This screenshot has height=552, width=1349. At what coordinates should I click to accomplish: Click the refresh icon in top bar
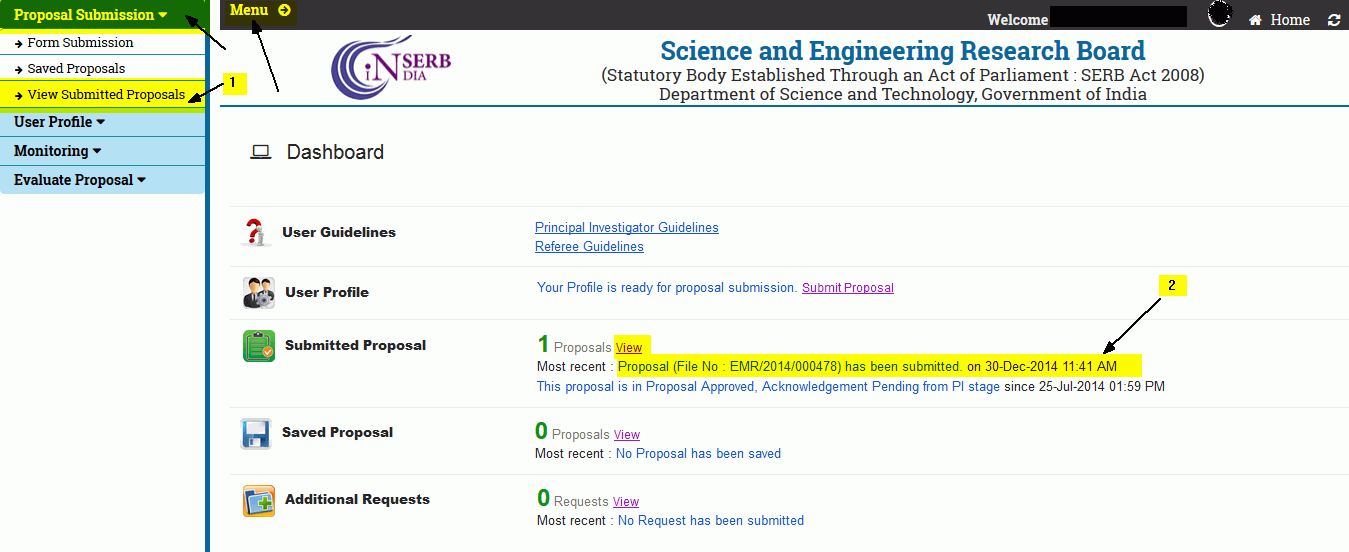pos(1333,20)
